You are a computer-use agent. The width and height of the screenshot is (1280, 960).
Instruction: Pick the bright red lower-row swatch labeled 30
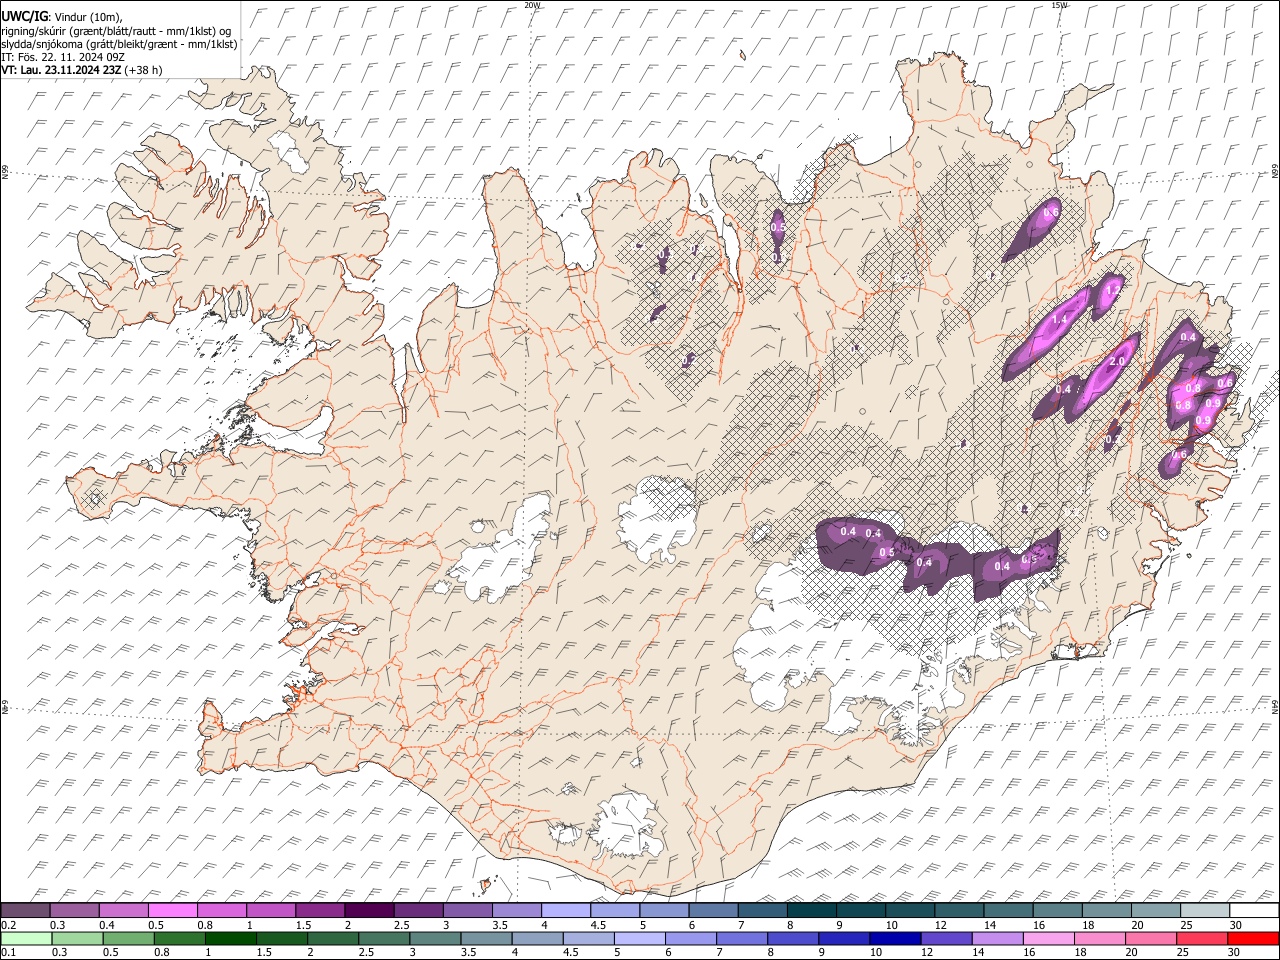click(x=1252, y=938)
